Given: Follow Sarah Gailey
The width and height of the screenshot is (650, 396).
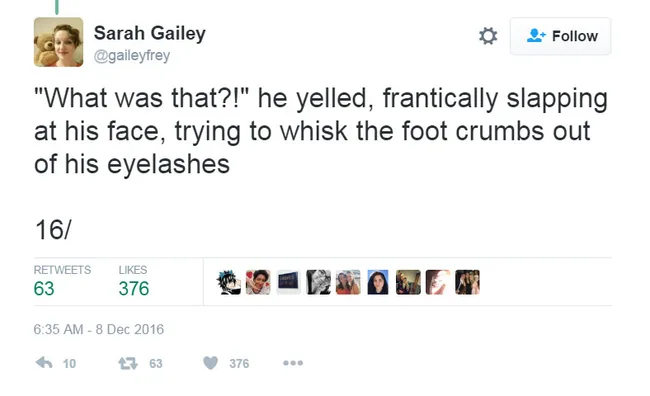Looking at the screenshot, I should [x=560, y=36].
